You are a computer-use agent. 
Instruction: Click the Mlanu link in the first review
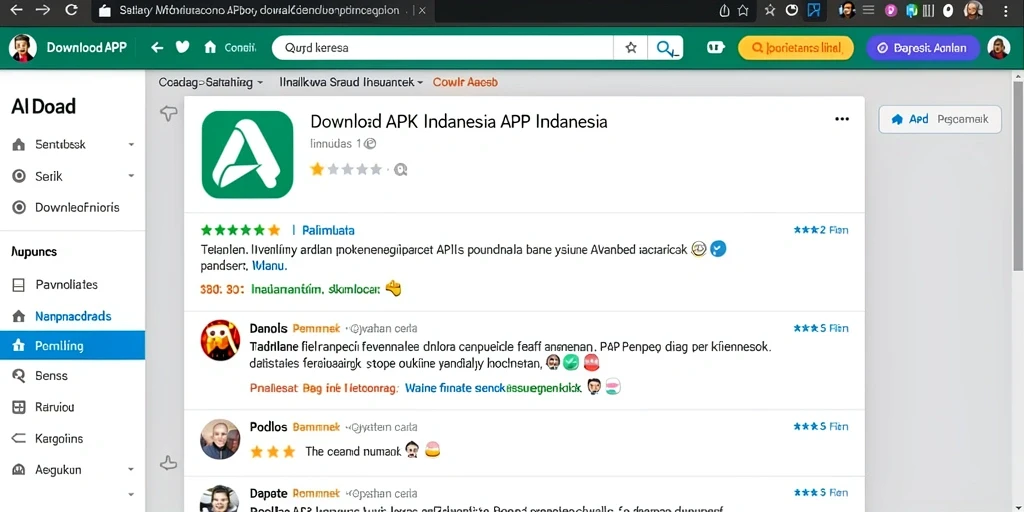[x=270, y=266]
